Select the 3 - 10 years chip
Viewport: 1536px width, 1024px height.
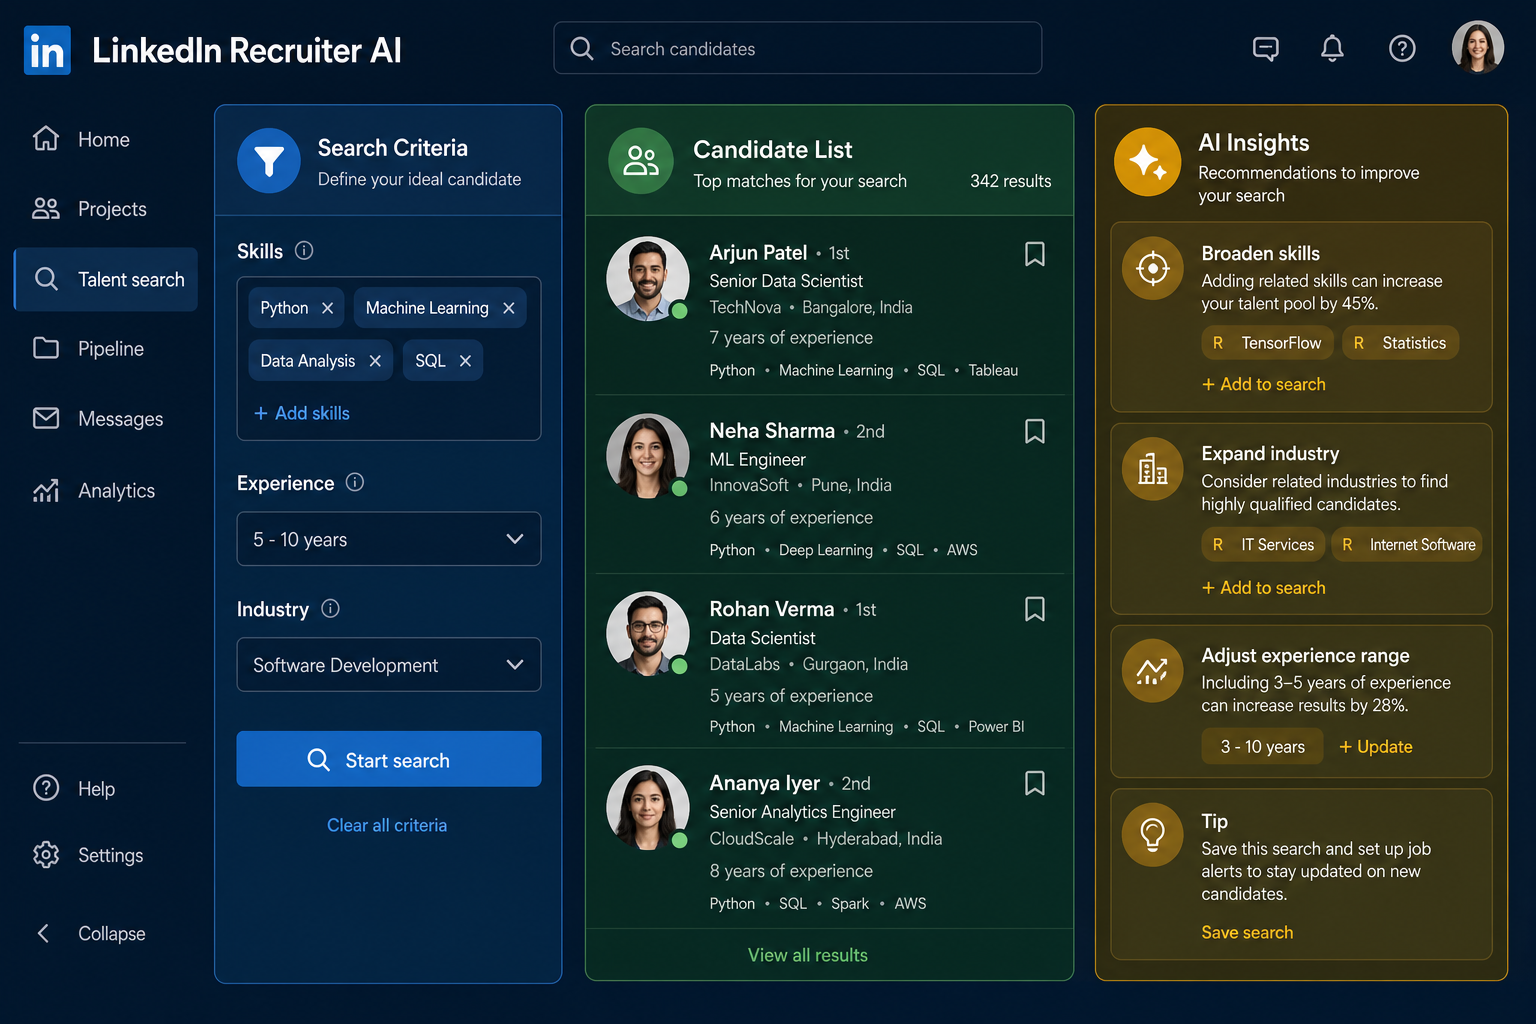pyautogui.click(x=1262, y=747)
